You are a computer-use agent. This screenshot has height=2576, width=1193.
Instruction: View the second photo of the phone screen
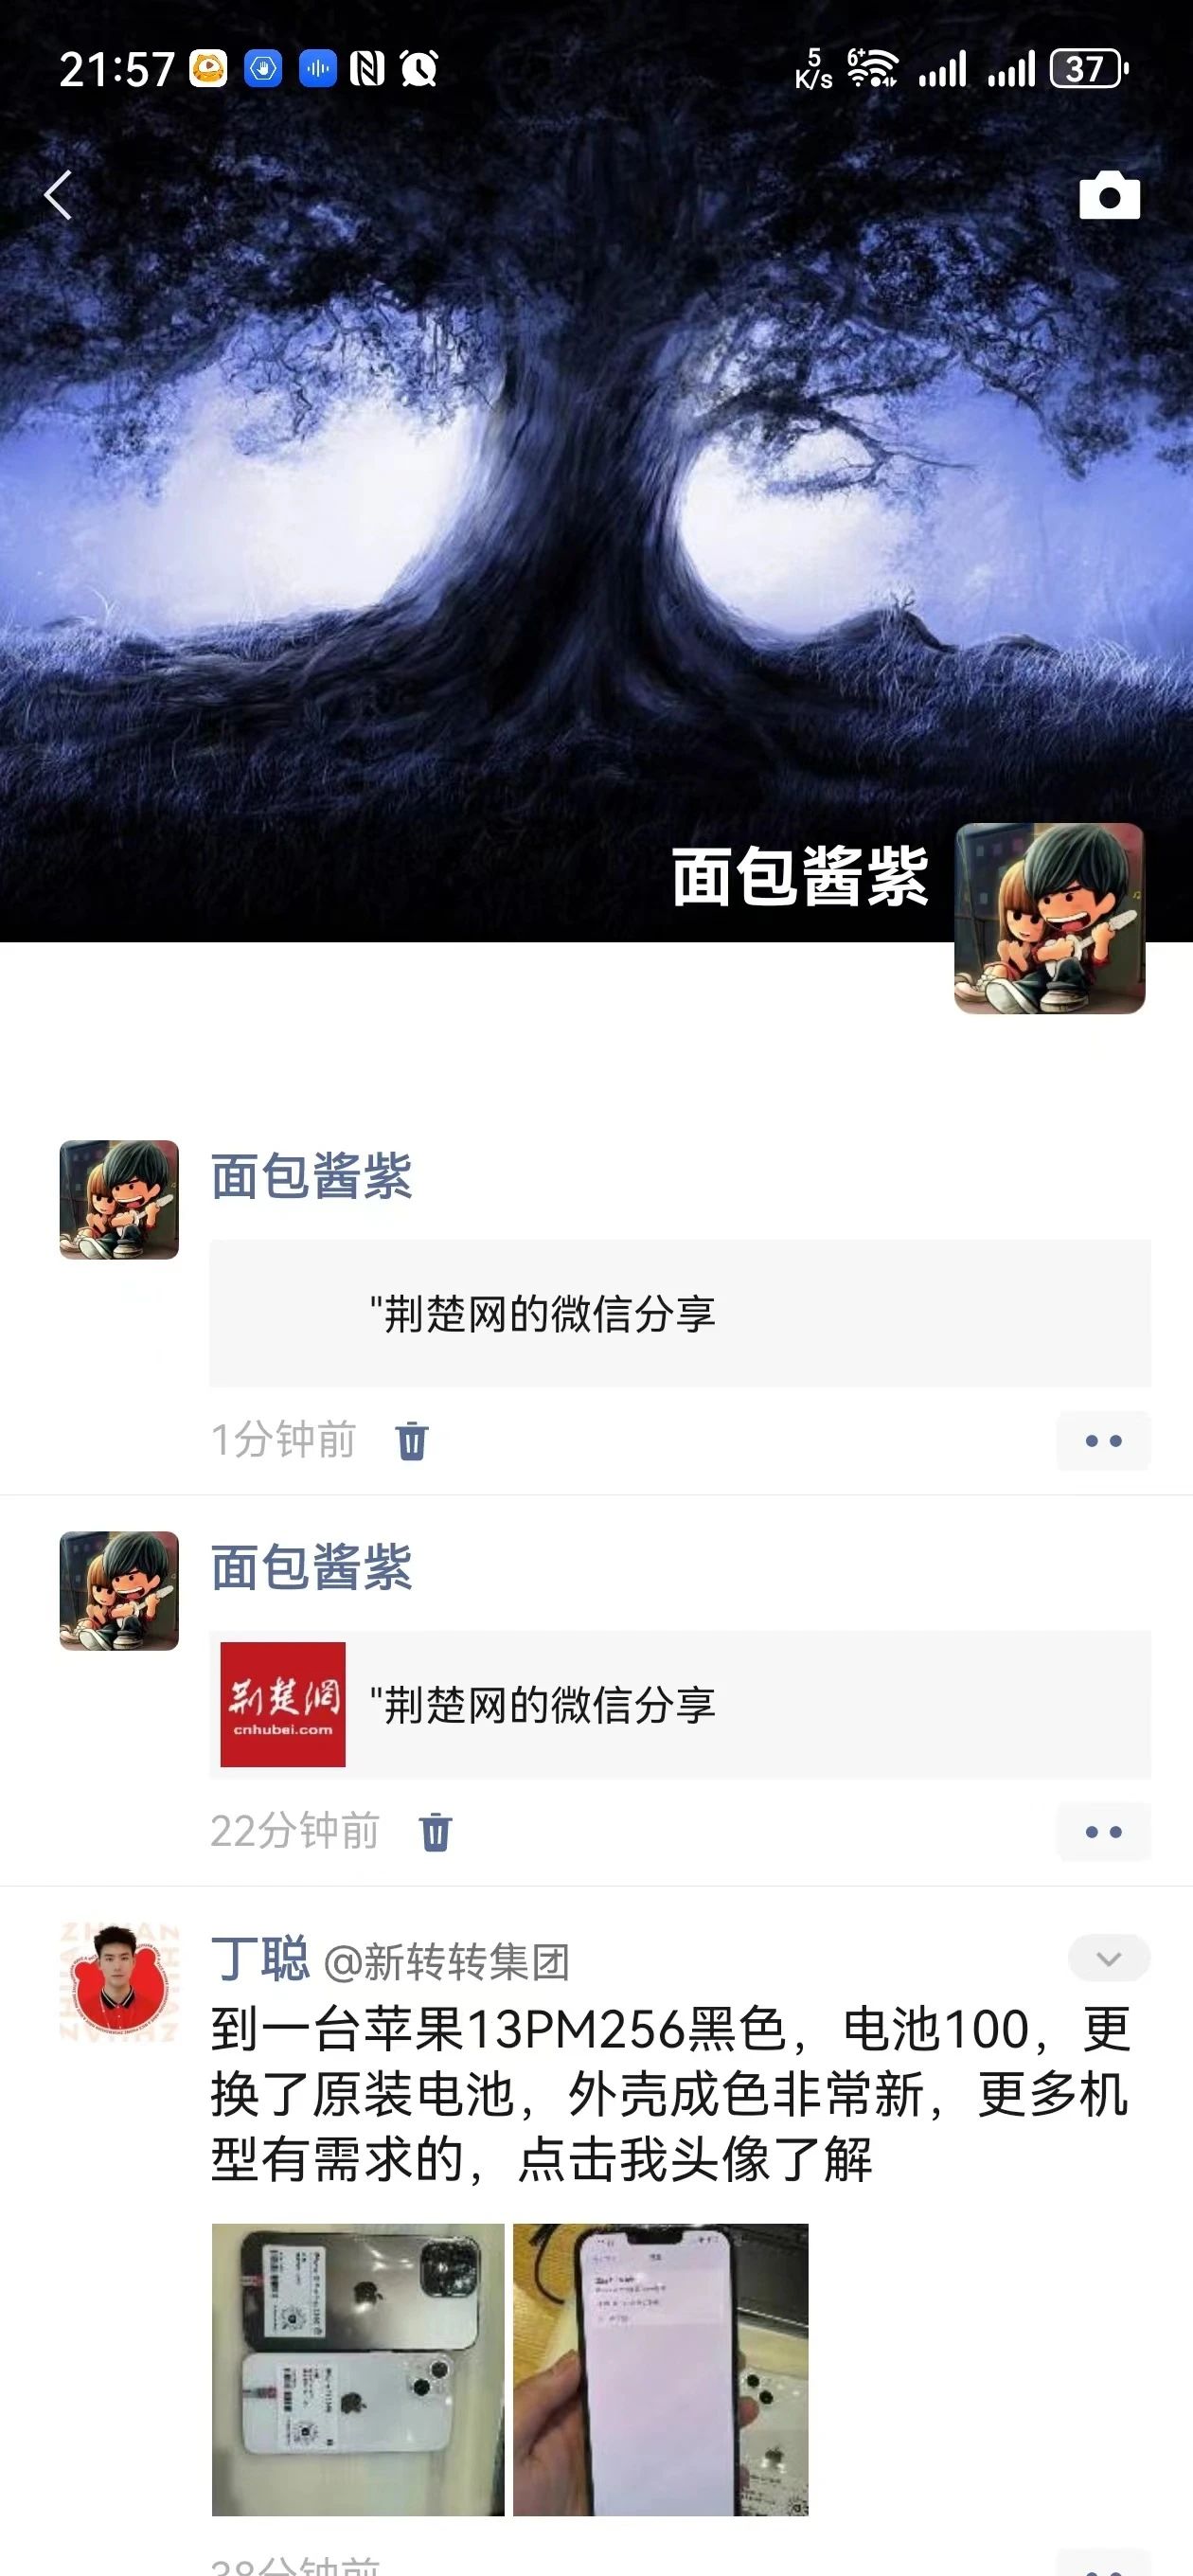(x=660, y=2369)
